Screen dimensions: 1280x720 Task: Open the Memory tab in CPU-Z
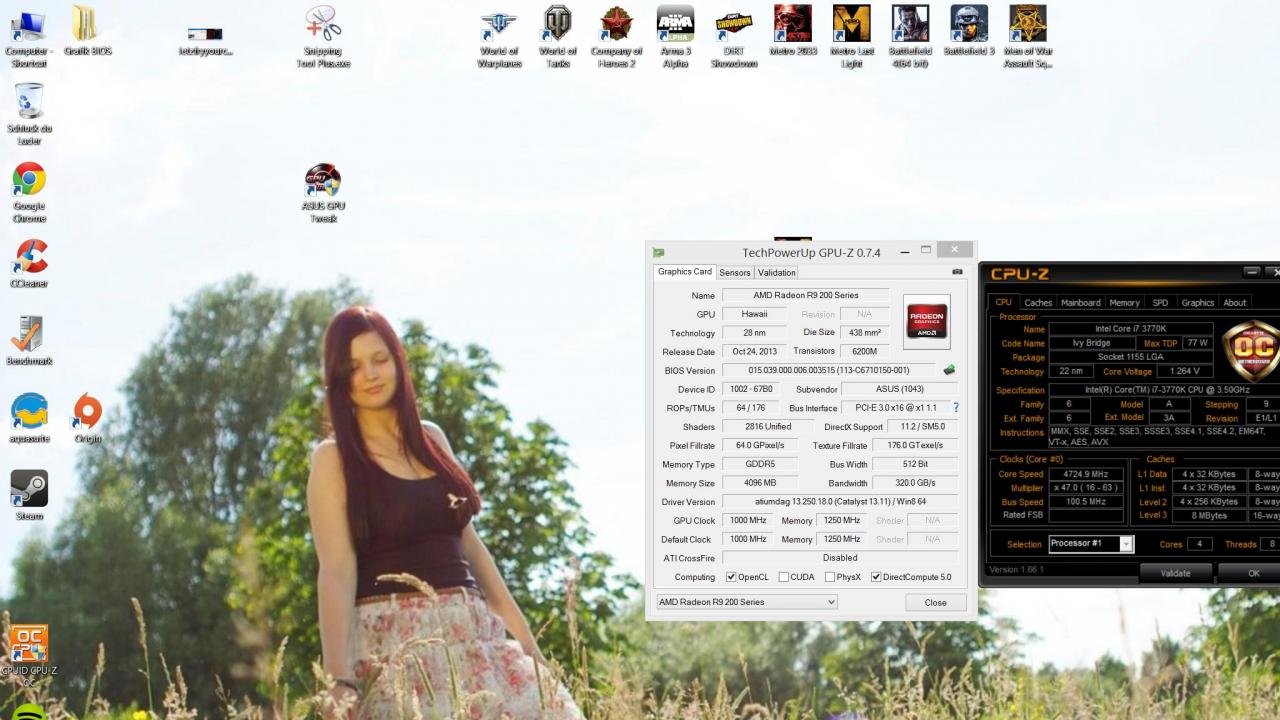(1124, 302)
